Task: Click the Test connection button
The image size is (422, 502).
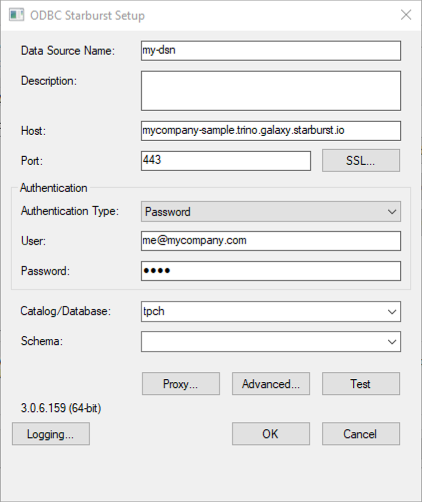Action: tap(361, 384)
